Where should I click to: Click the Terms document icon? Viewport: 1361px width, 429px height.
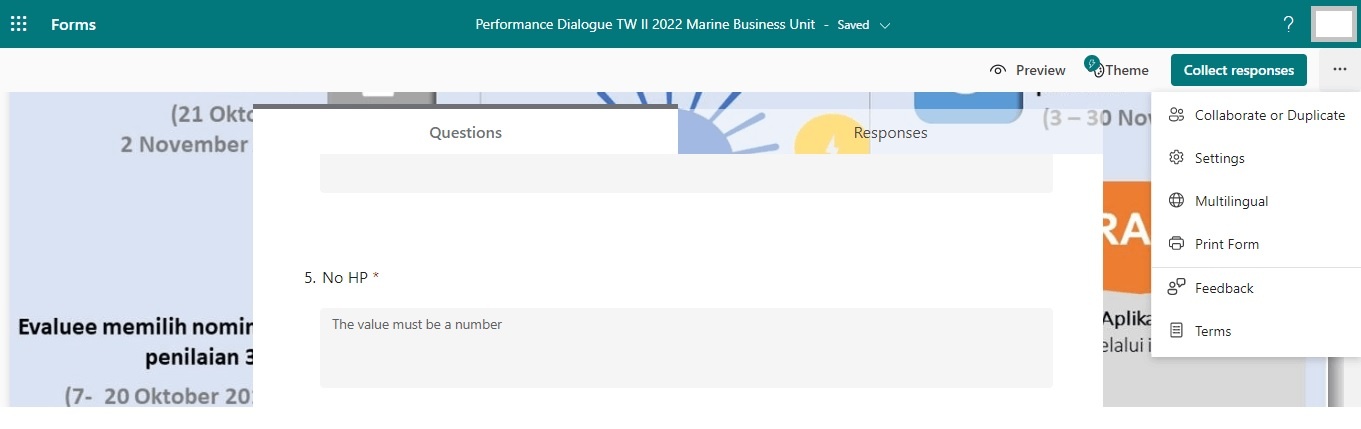[x=1176, y=331]
